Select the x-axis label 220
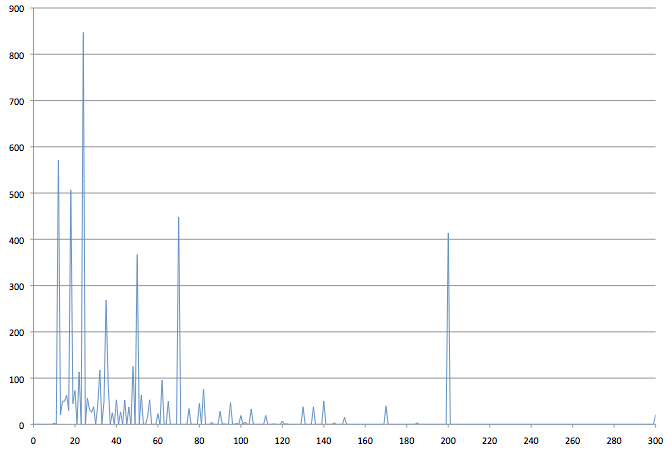 tap(489, 441)
